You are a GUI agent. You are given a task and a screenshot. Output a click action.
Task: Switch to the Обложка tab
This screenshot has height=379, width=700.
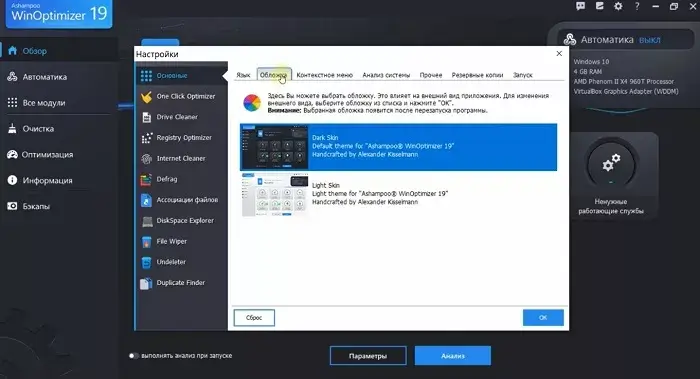(x=274, y=75)
